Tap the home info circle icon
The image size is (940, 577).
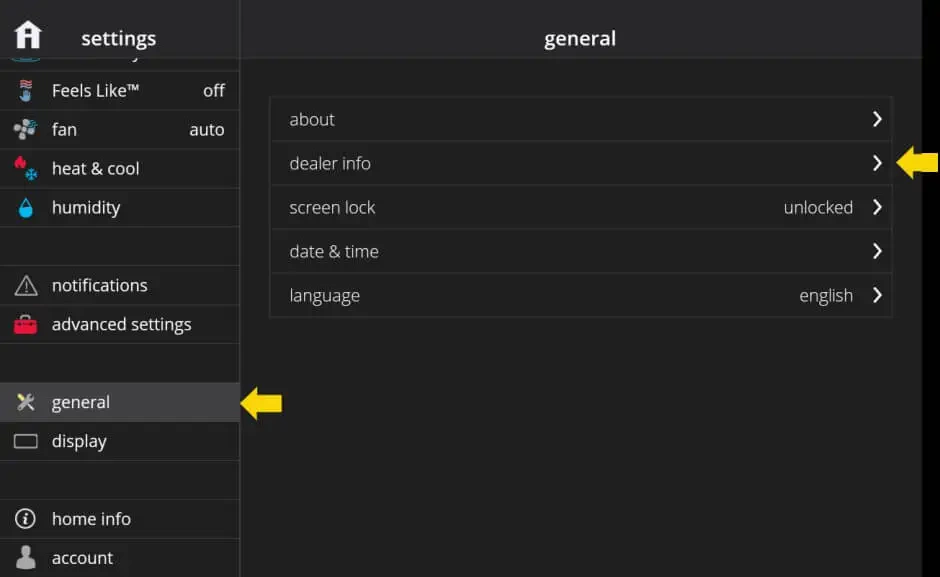pos(26,519)
